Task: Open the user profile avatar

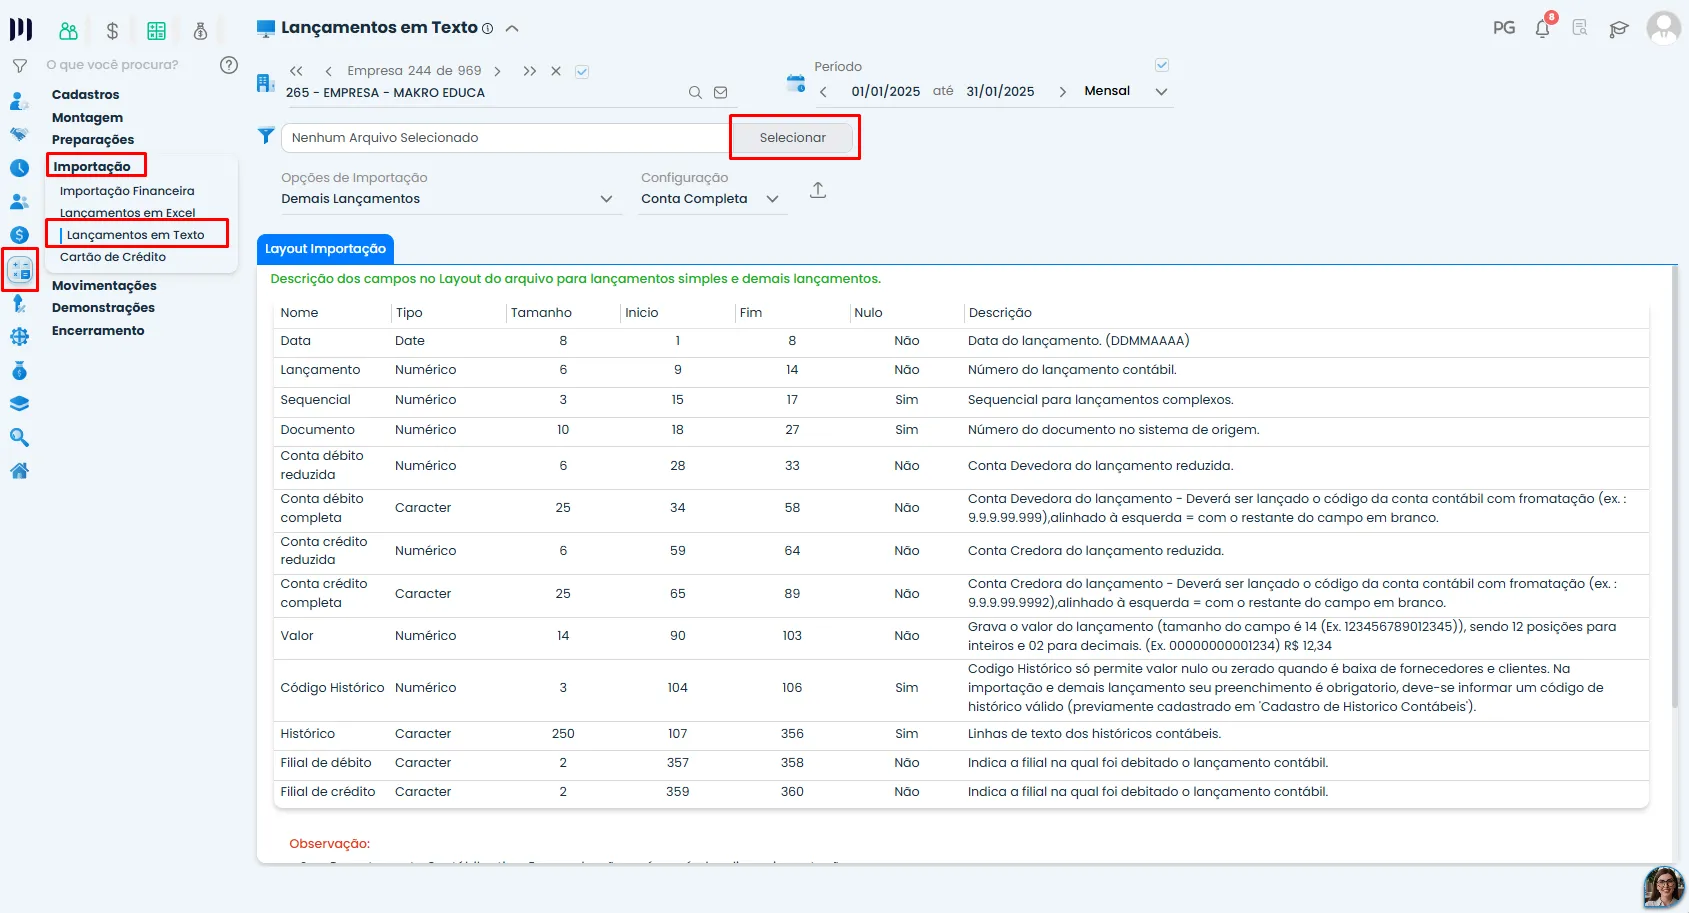Action: point(1663,28)
